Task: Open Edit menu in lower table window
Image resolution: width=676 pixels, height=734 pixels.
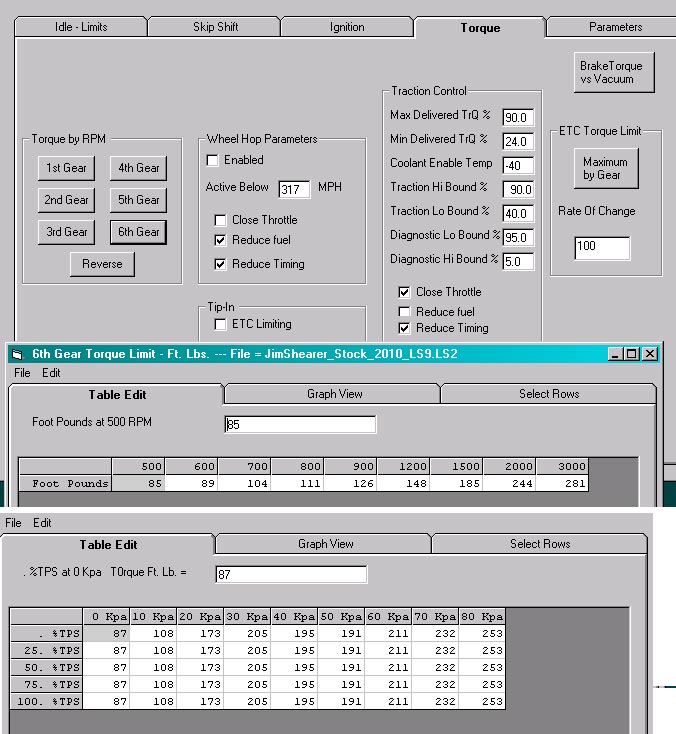Action: click(x=42, y=523)
